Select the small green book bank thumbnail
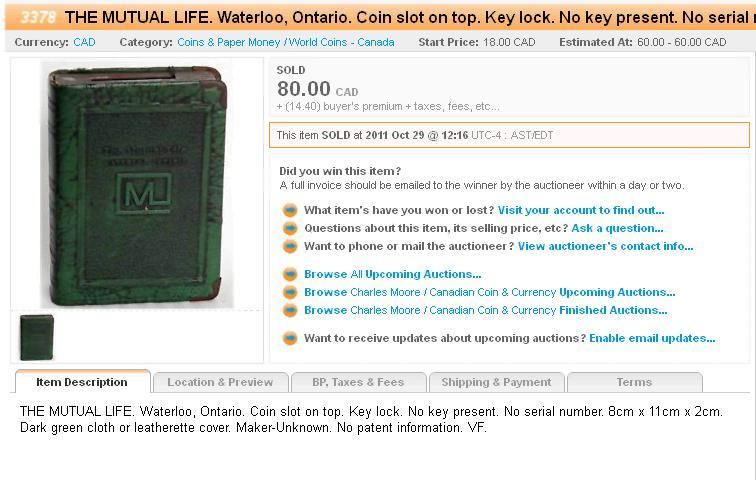Image resolution: width=756 pixels, height=480 pixels. [x=37, y=337]
